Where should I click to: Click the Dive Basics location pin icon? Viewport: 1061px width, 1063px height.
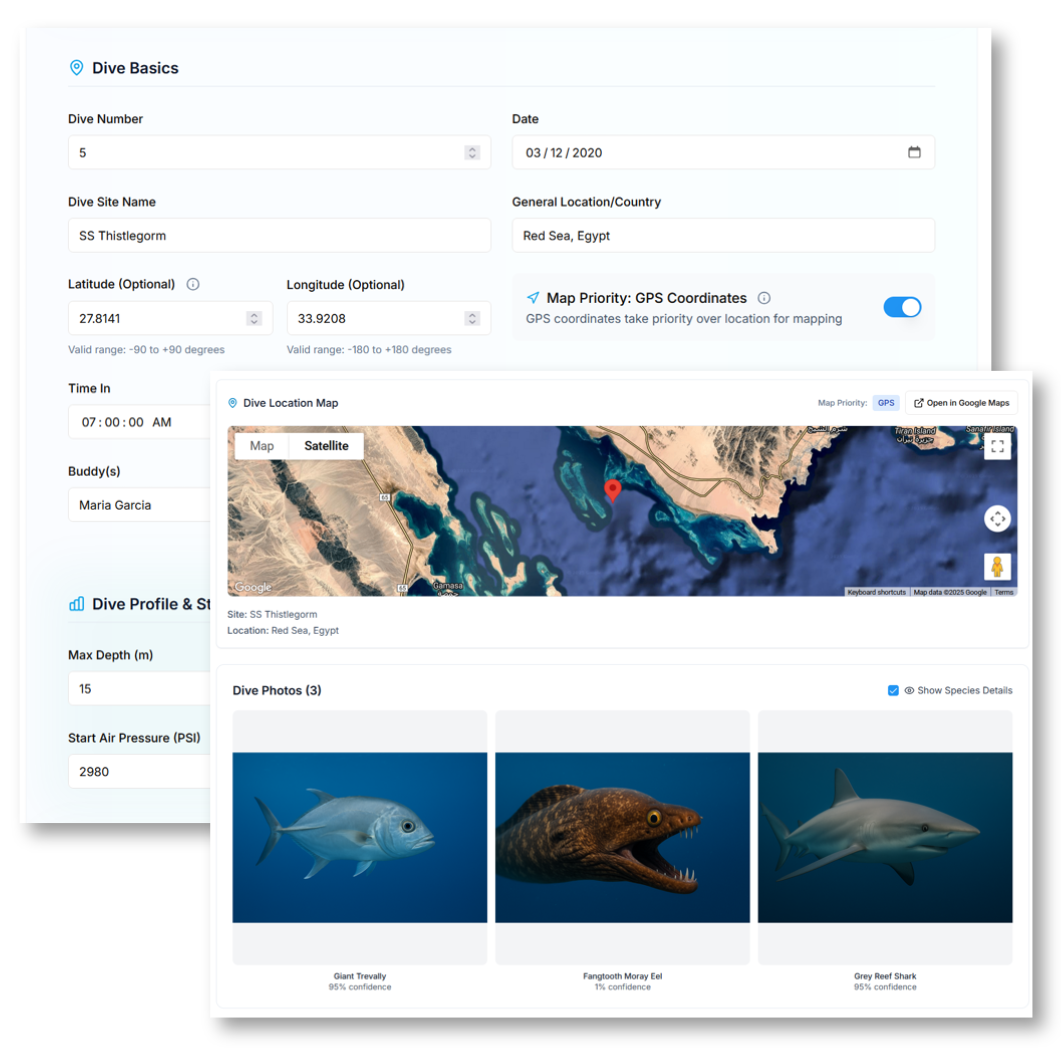pyautogui.click(x=77, y=68)
